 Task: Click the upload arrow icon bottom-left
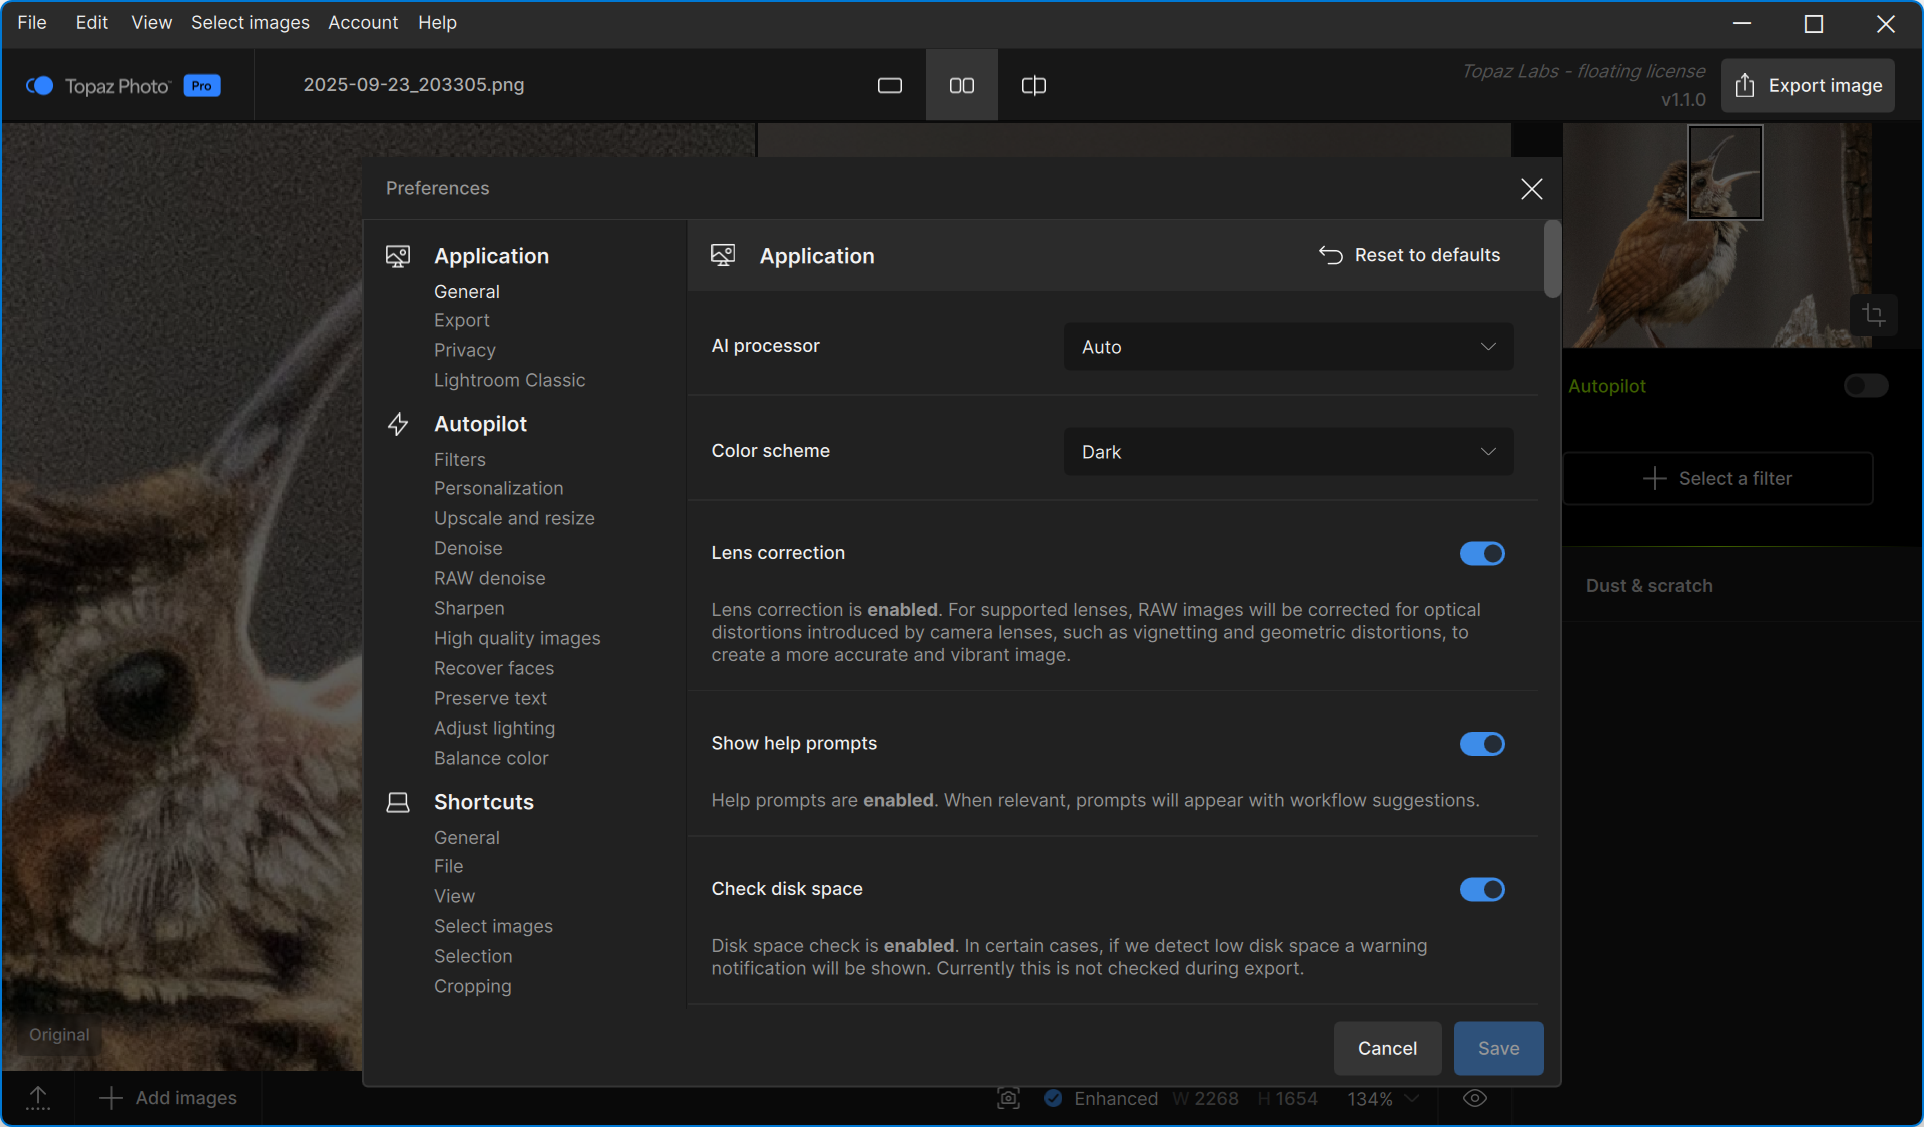[38, 1098]
